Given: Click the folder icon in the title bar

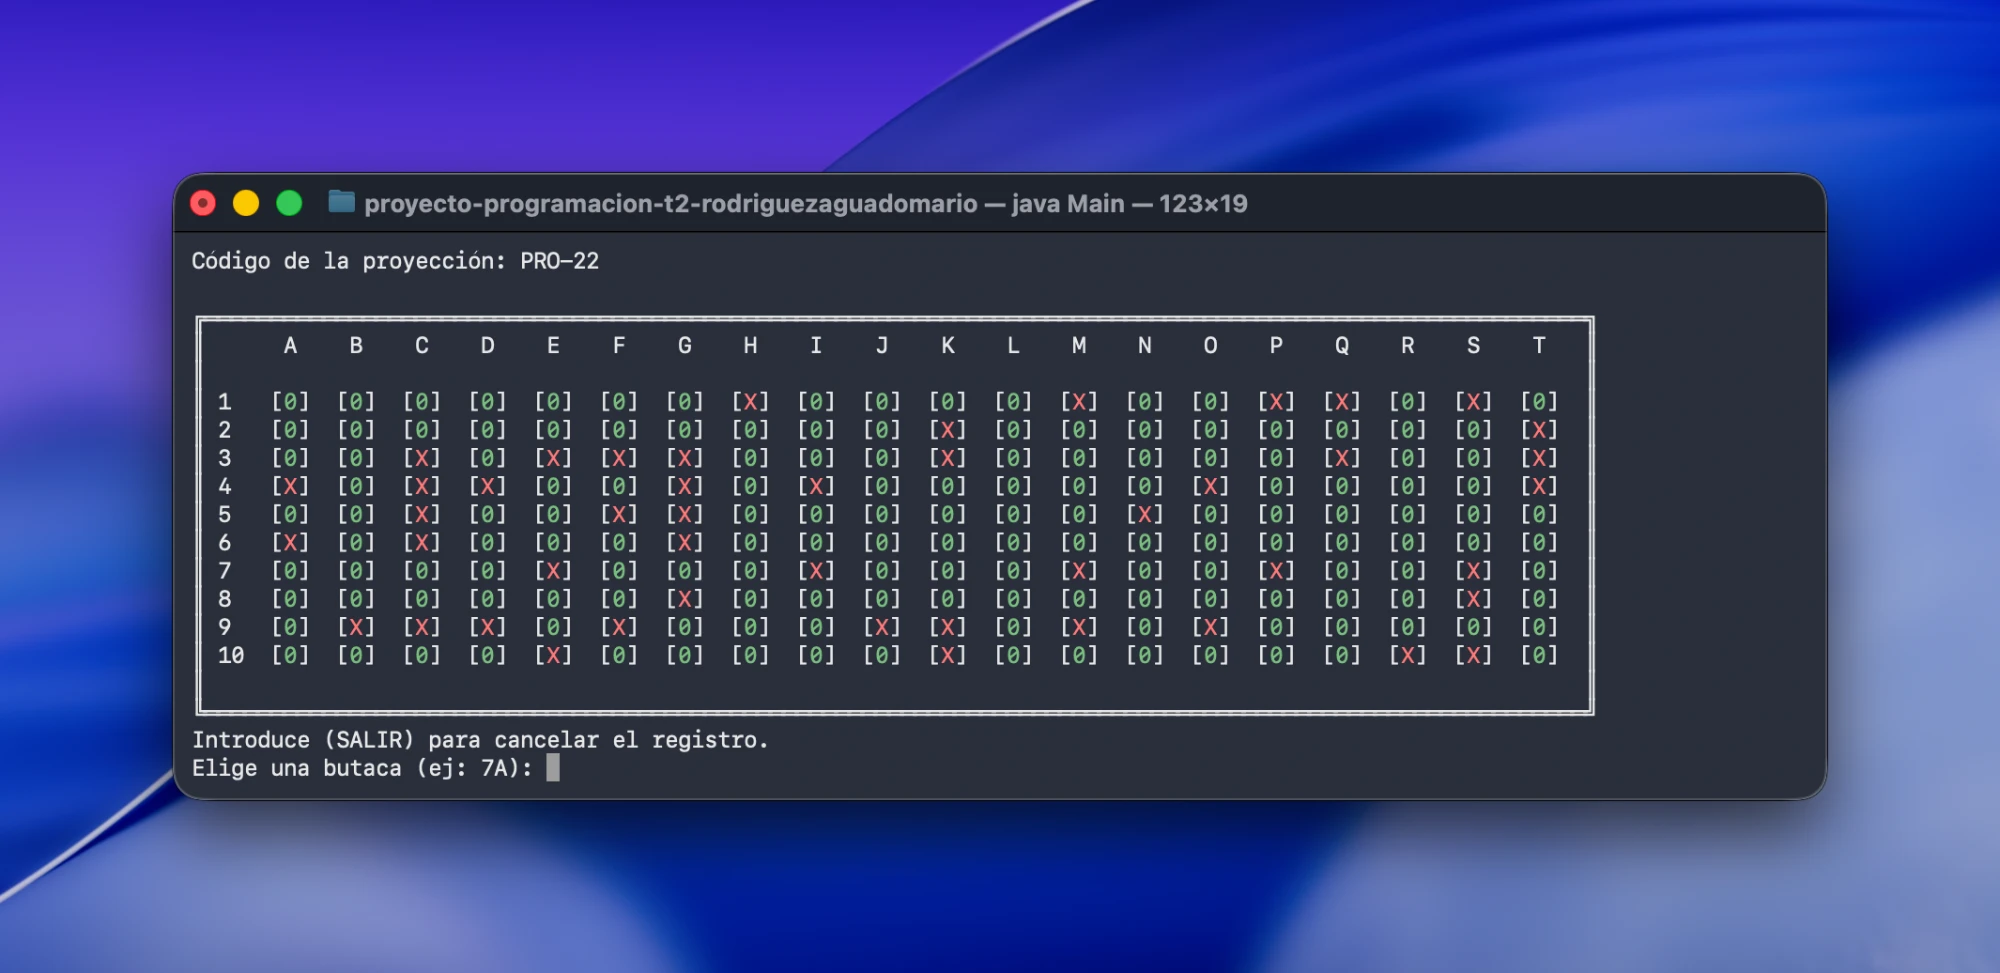Looking at the screenshot, I should tap(342, 203).
